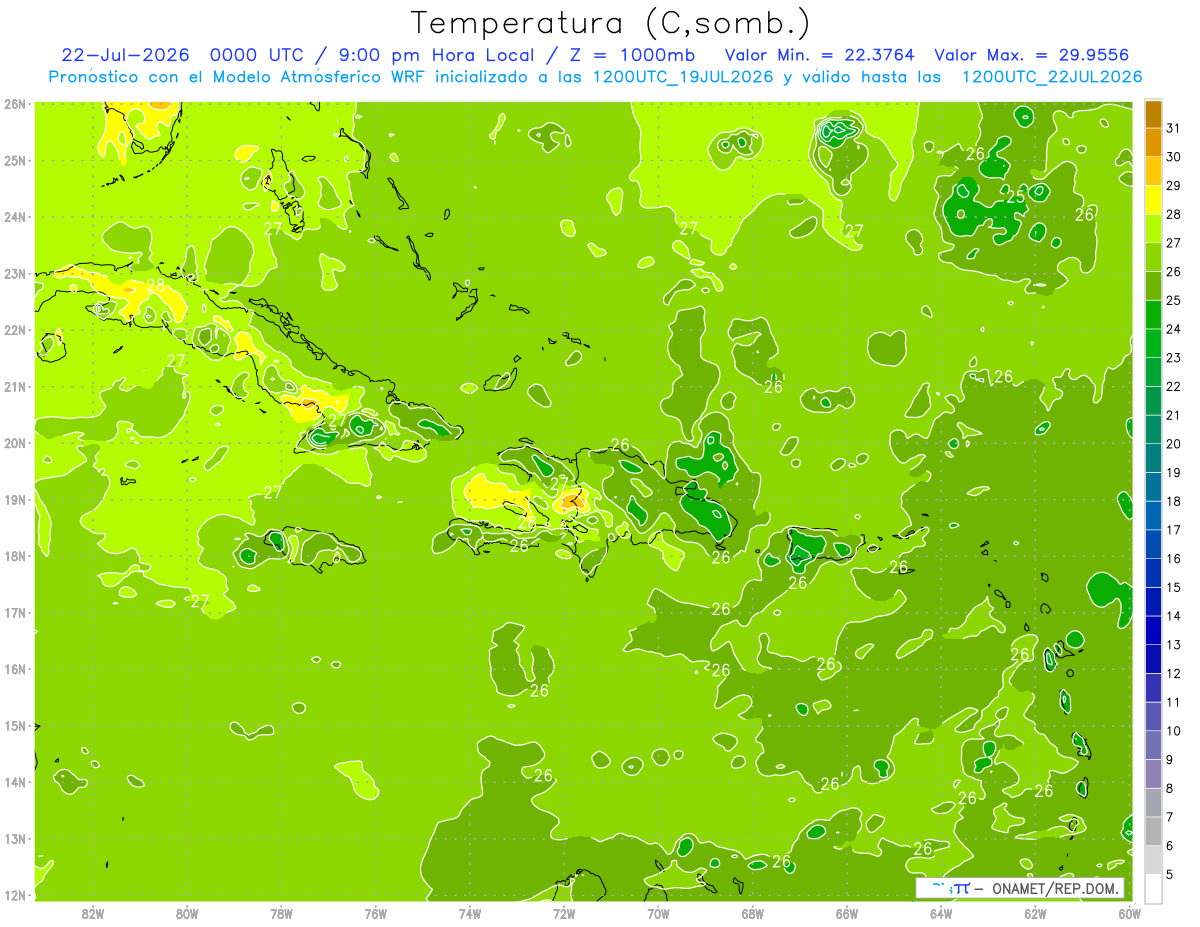Click the '62W' longitude axis label
Viewport: 1200px width, 927px height.
1035,913
